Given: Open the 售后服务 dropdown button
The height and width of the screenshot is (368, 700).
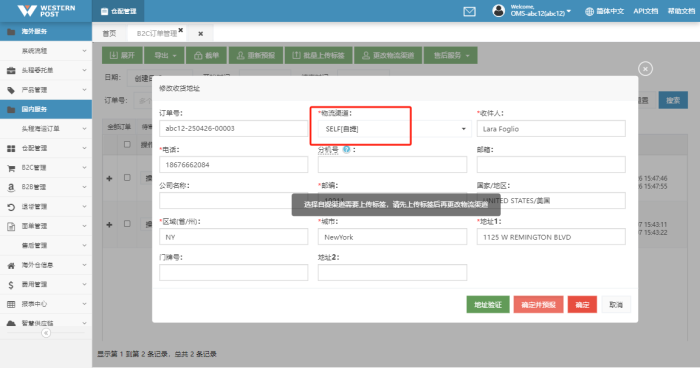Looking at the screenshot, I should pos(450,55).
